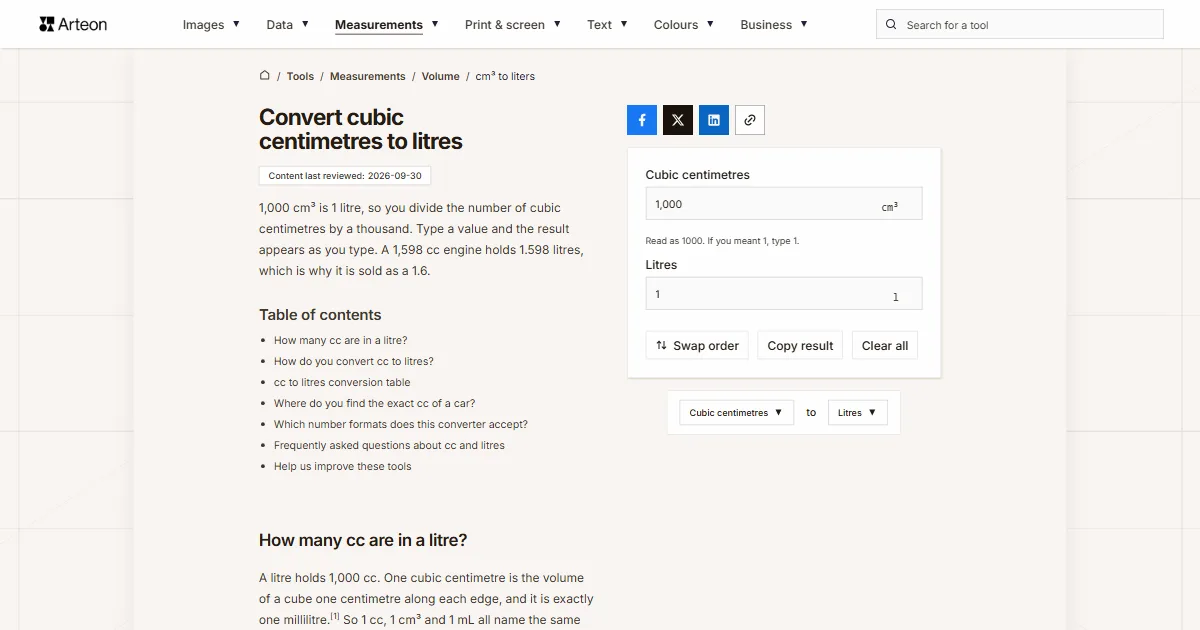Click the Table of contents heading
1200x630 pixels.
tap(320, 315)
